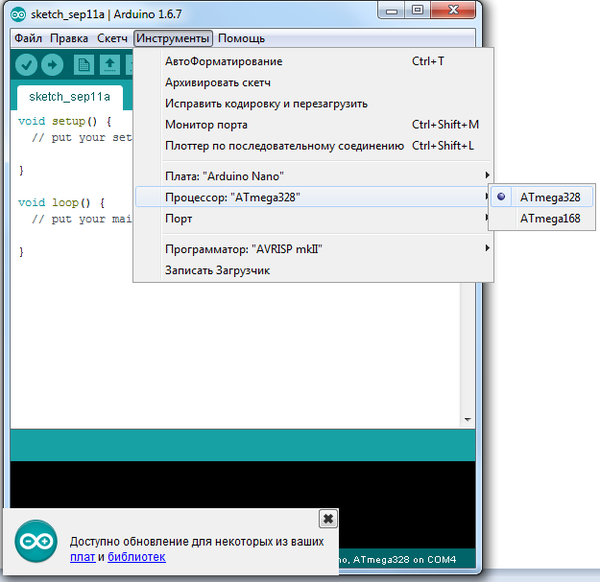Open the Файл menu
This screenshot has height=582, width=600.
tap(28, 38)
